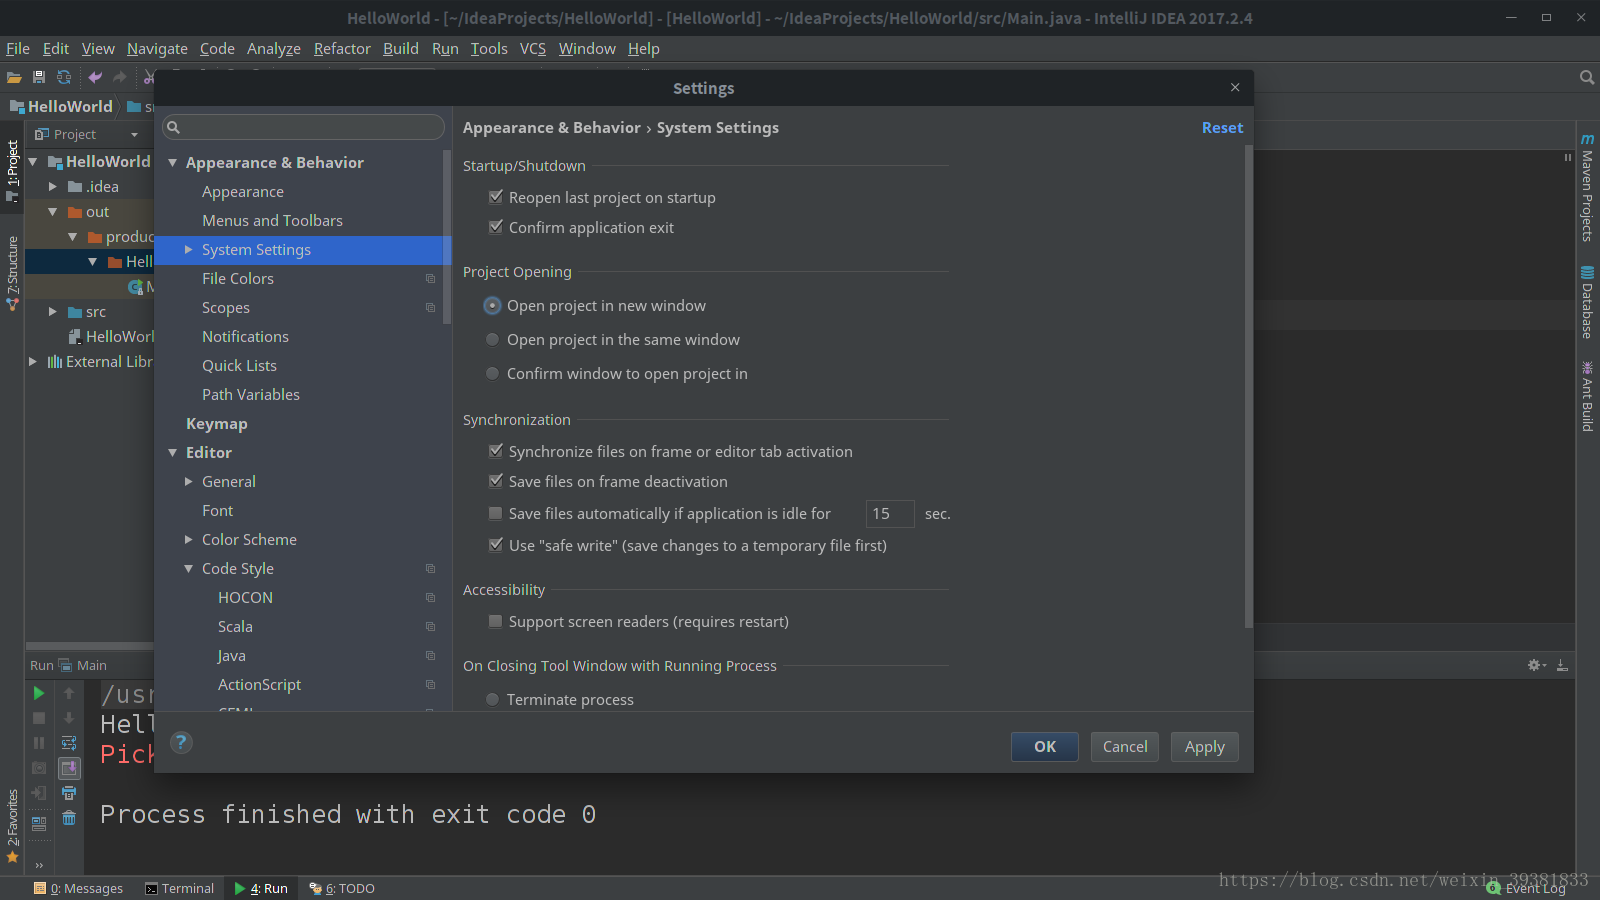Click OK to confirm settings

(1045, 747)
